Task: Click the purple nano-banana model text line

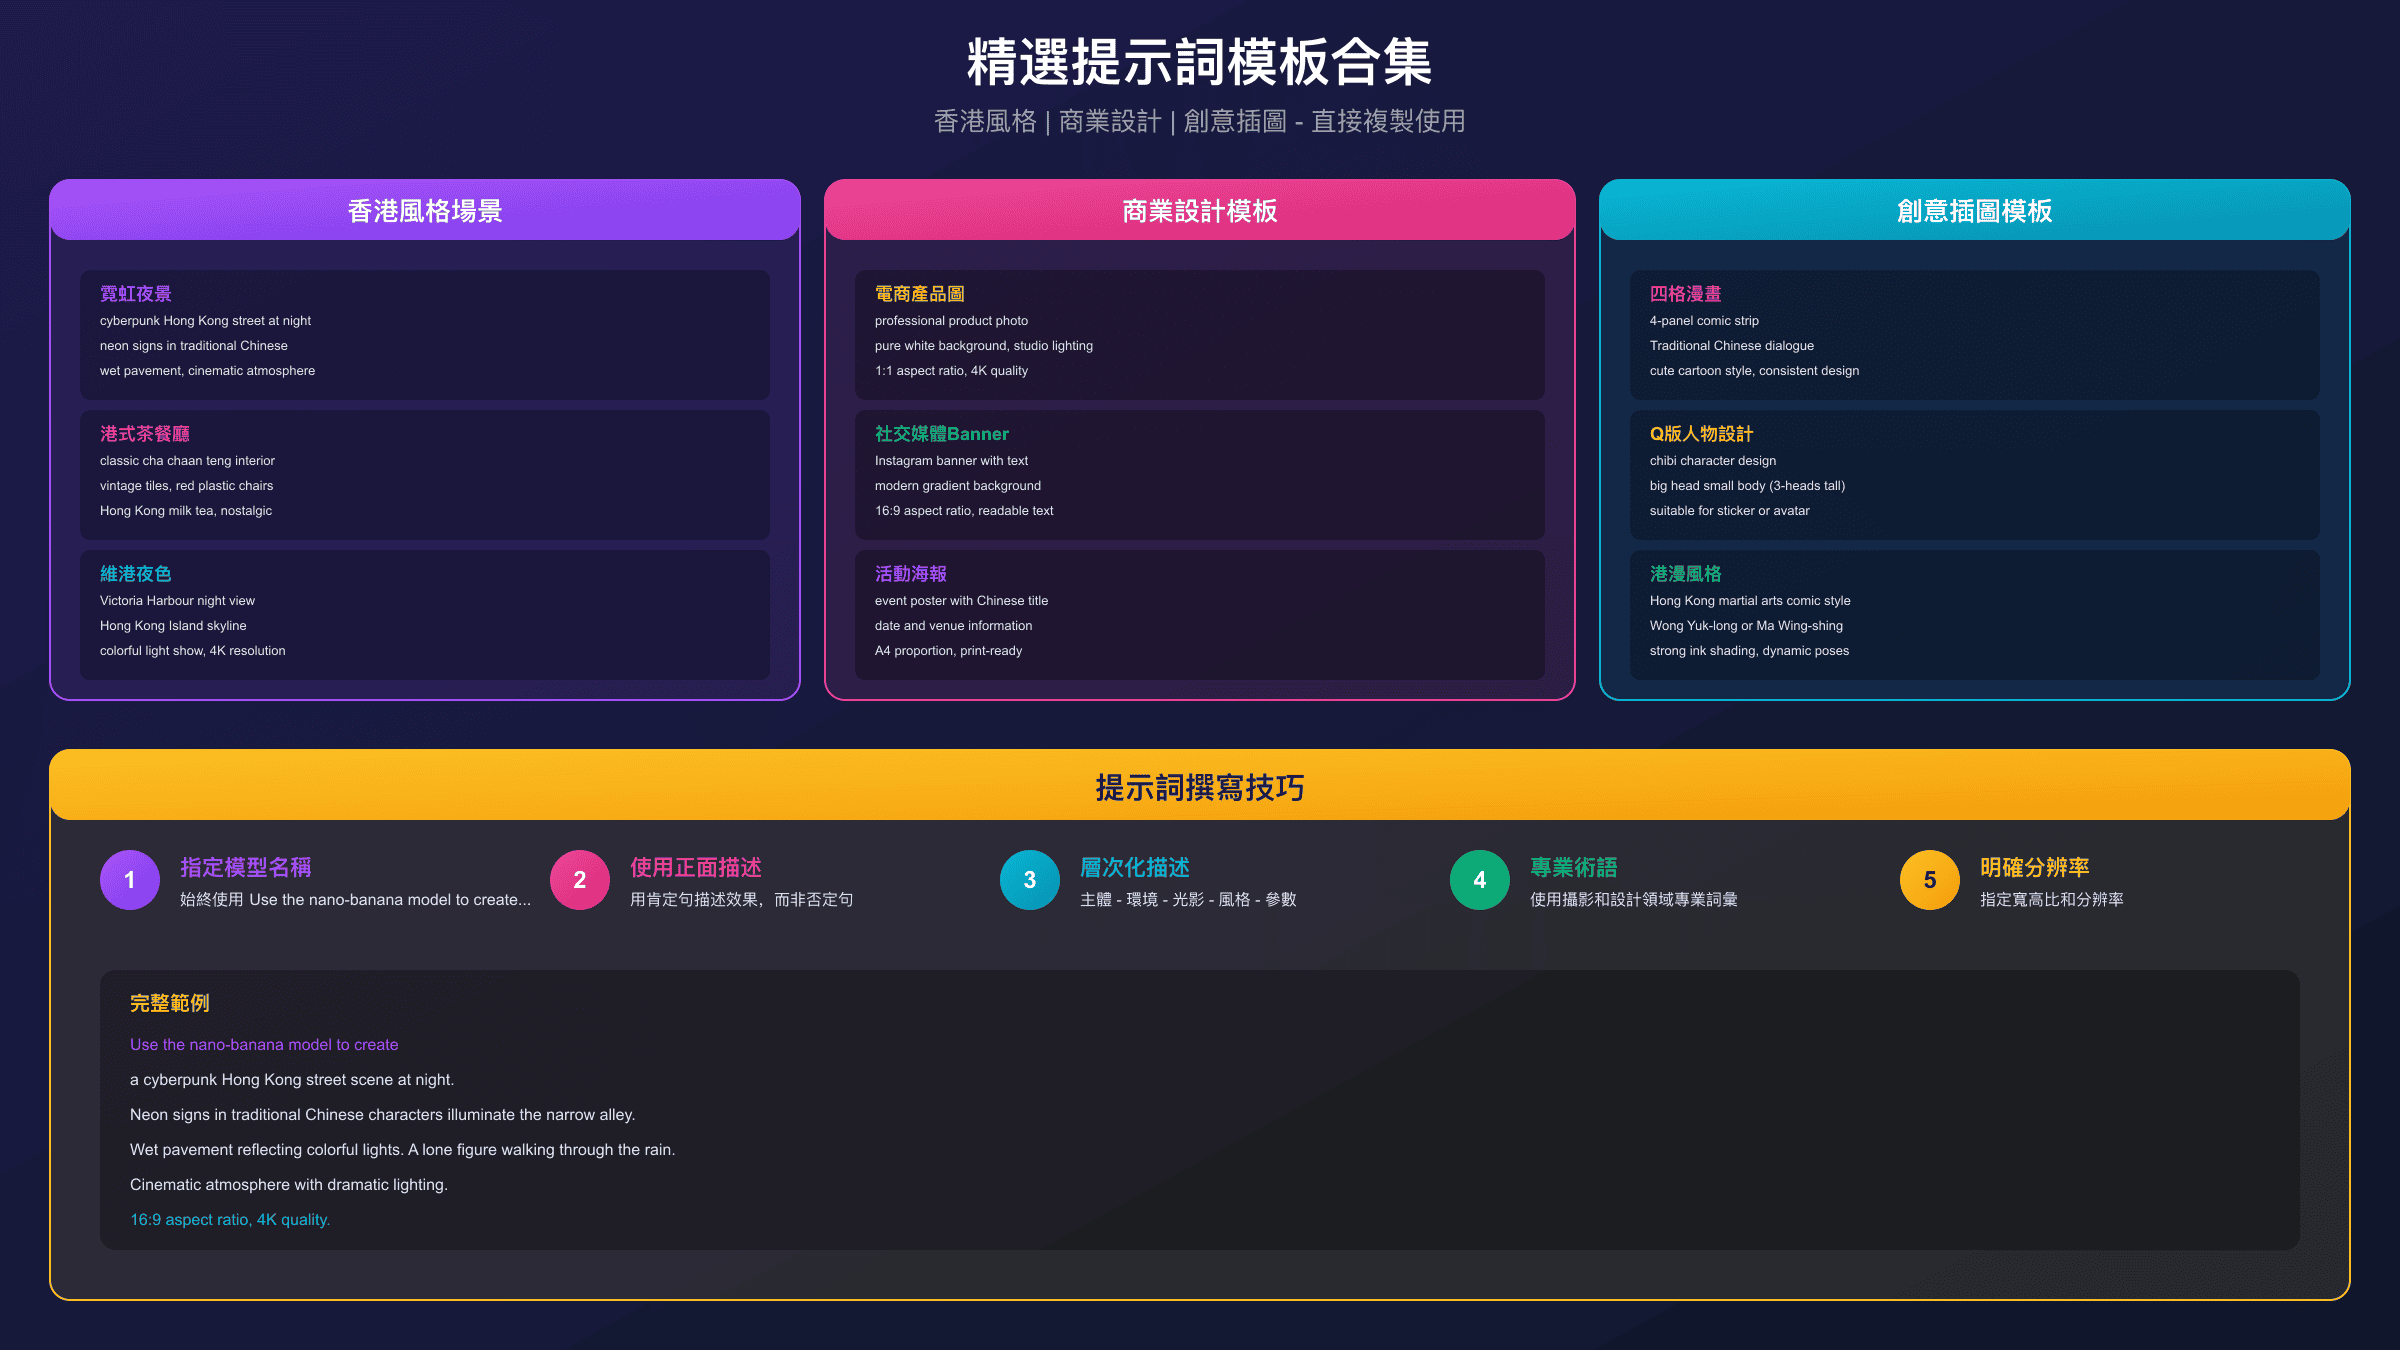Action: (263, 1044)
